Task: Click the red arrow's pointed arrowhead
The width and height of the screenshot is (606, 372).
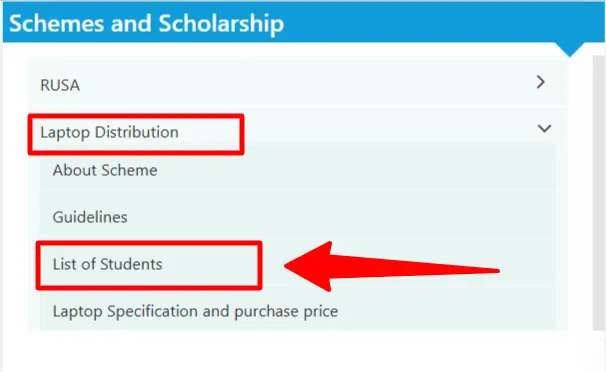Action: [x=309, y=266]
